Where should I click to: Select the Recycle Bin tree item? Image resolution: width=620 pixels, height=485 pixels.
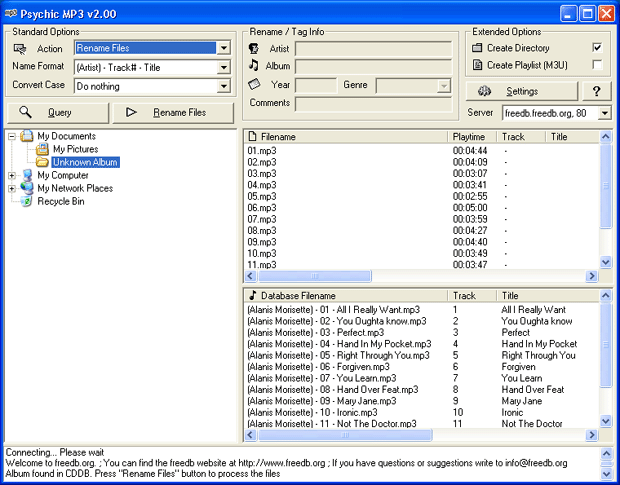(60, 201)
